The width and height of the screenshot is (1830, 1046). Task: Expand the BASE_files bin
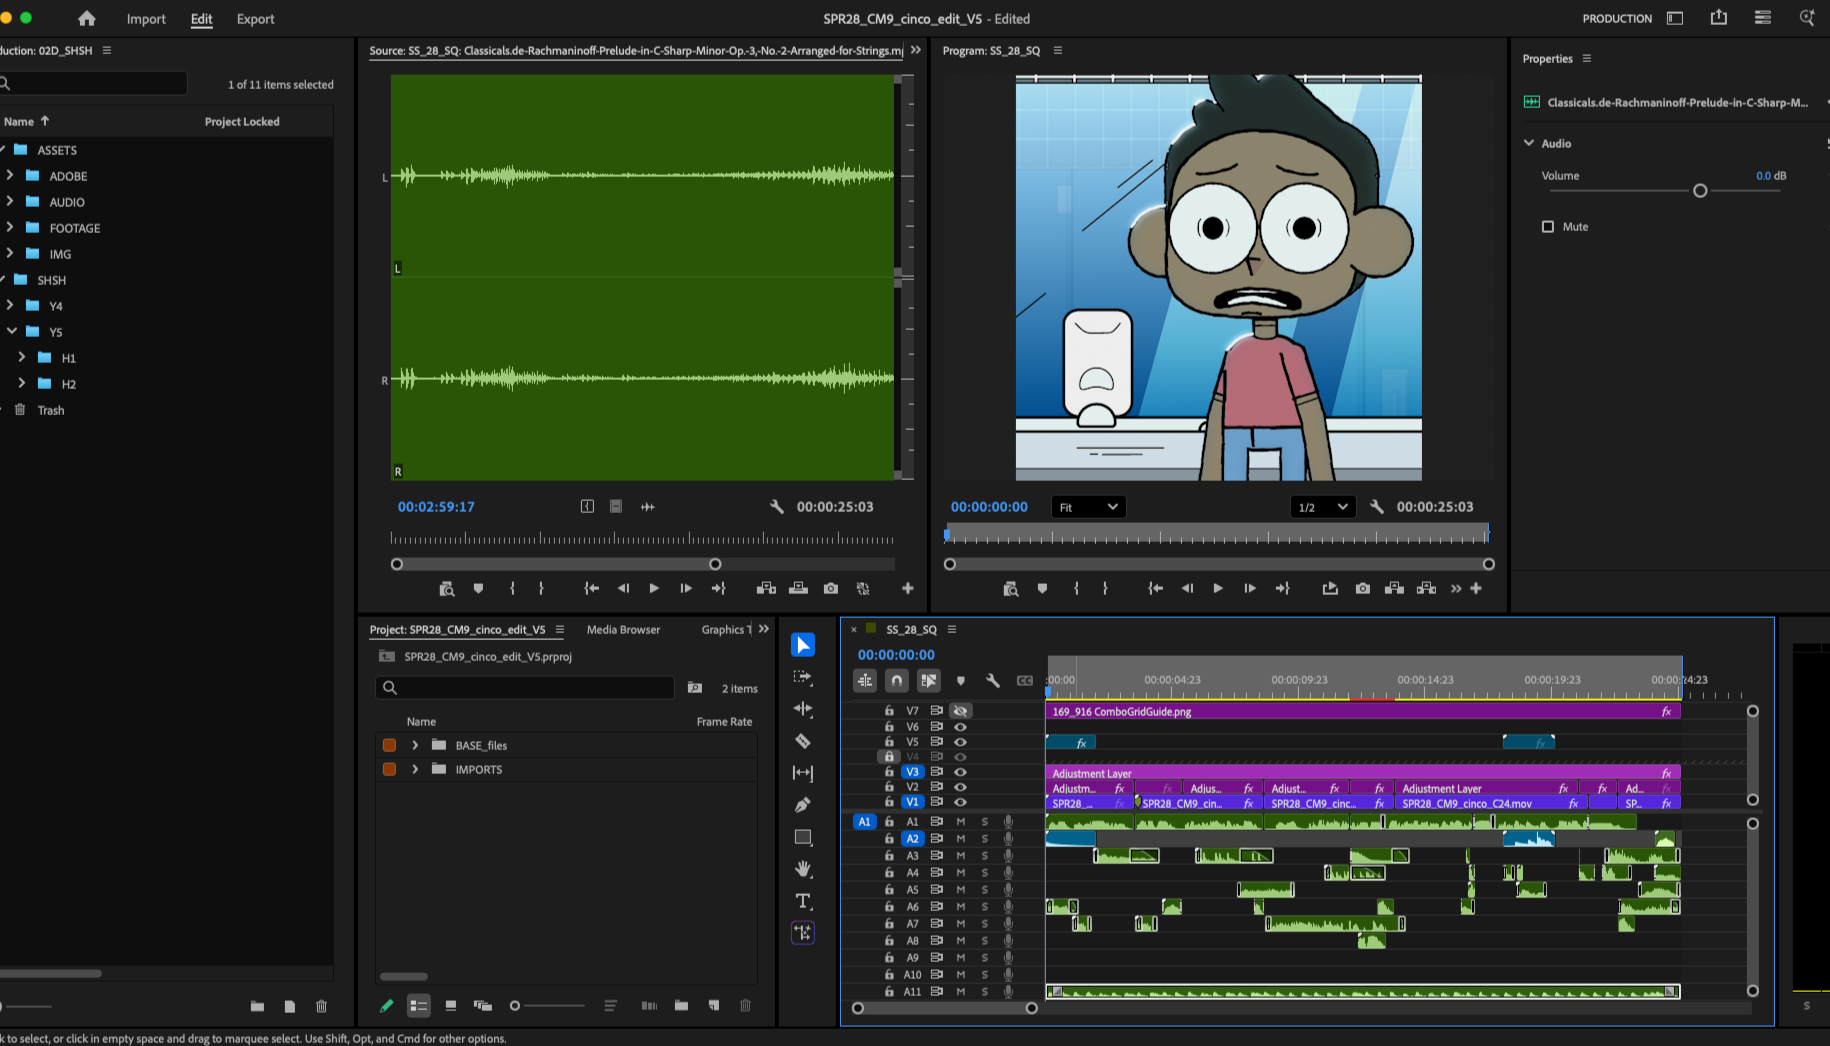coord(415,745)
